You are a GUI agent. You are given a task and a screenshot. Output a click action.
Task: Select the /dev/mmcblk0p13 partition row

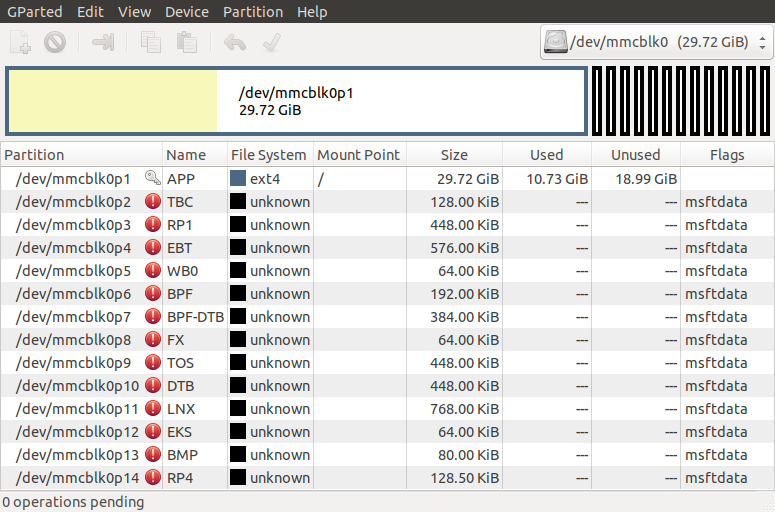(387, 454)
